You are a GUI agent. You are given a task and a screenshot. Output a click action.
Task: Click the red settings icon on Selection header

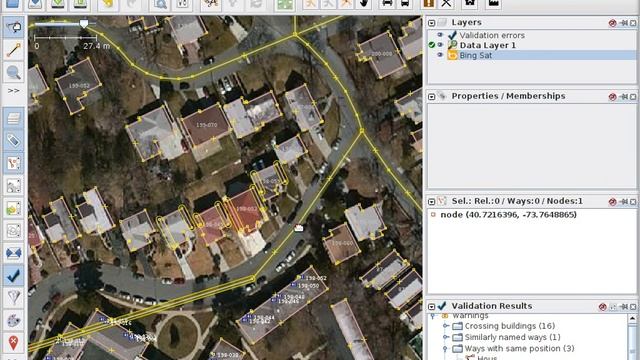(612, 202)
